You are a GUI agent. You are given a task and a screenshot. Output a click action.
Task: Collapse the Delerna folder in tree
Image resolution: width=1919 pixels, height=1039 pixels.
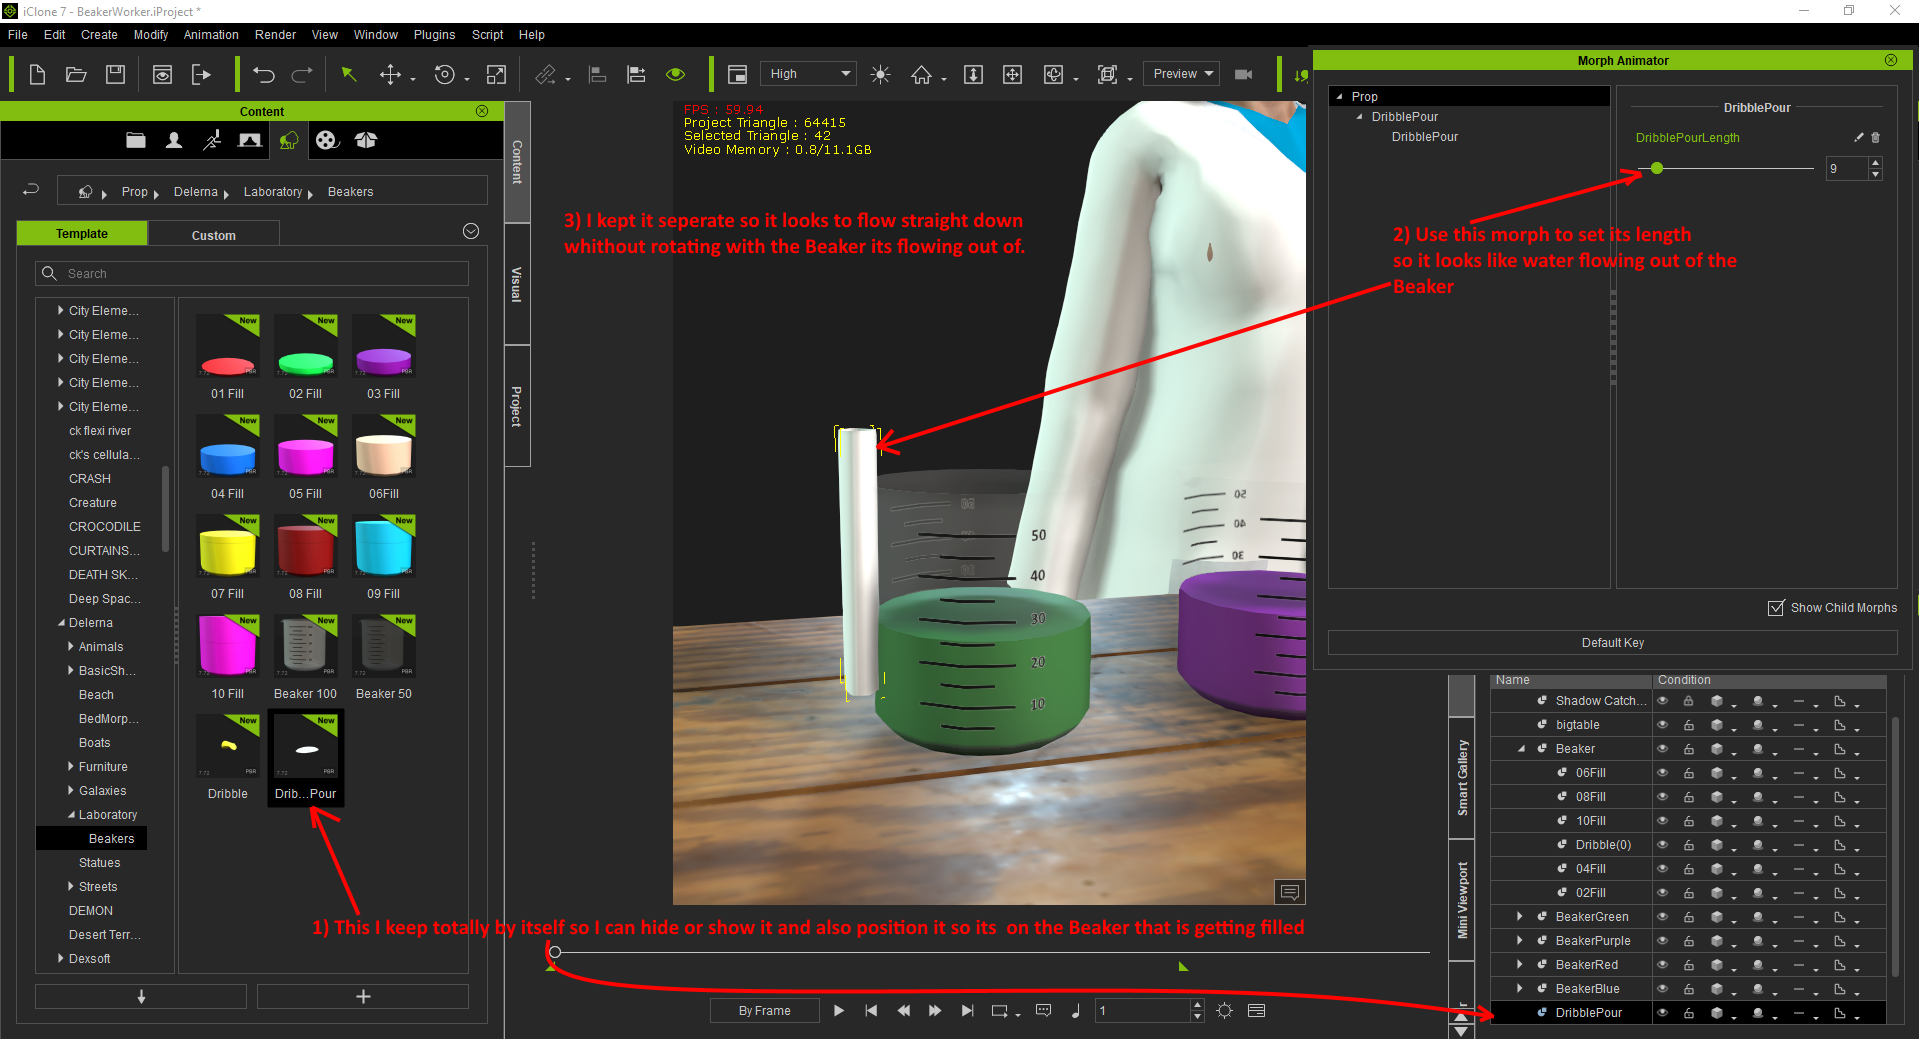click(61, 623)
